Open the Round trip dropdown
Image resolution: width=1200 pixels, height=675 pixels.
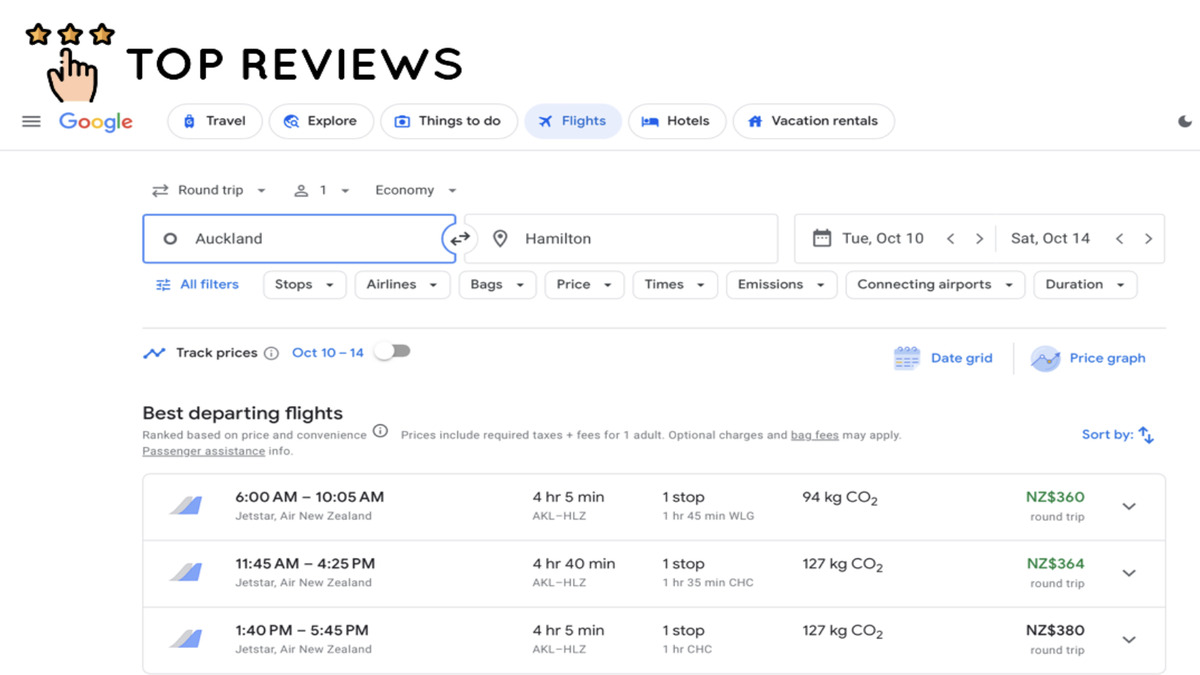click(209, 190)
